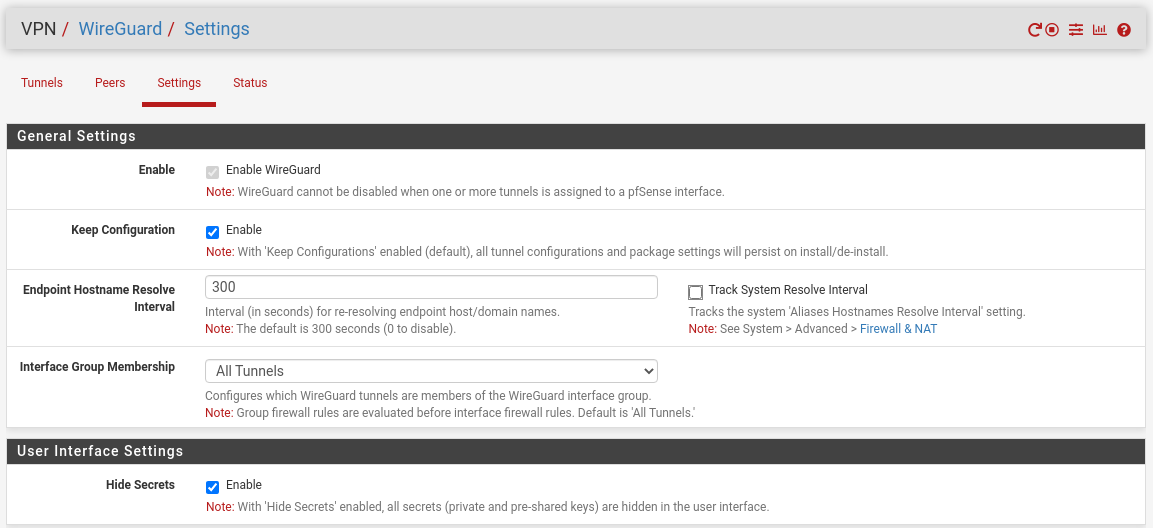
Task: Click the disabled Enable WireGuard checkbox
Action: (213, 173)
